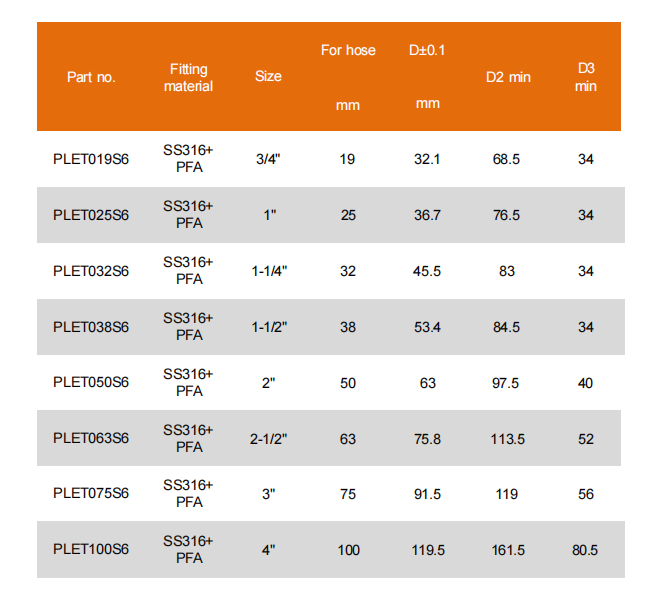Select the 161.5 D2 min value

(508, 549)
